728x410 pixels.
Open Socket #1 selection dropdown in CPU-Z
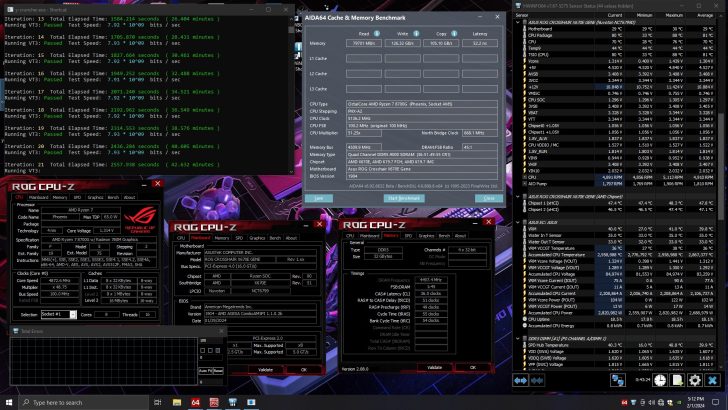(x=73, y=314)
